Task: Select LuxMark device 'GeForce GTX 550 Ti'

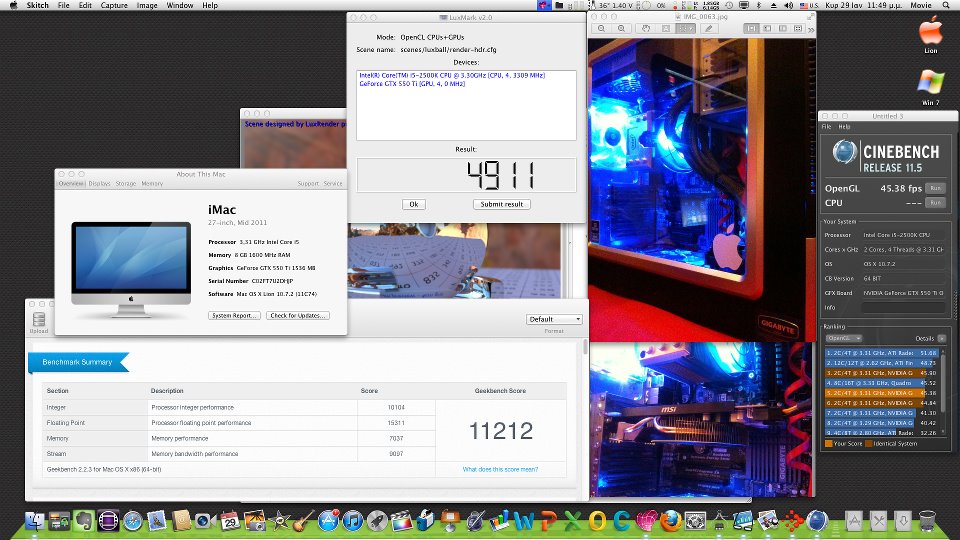Action: click(412, 84)
